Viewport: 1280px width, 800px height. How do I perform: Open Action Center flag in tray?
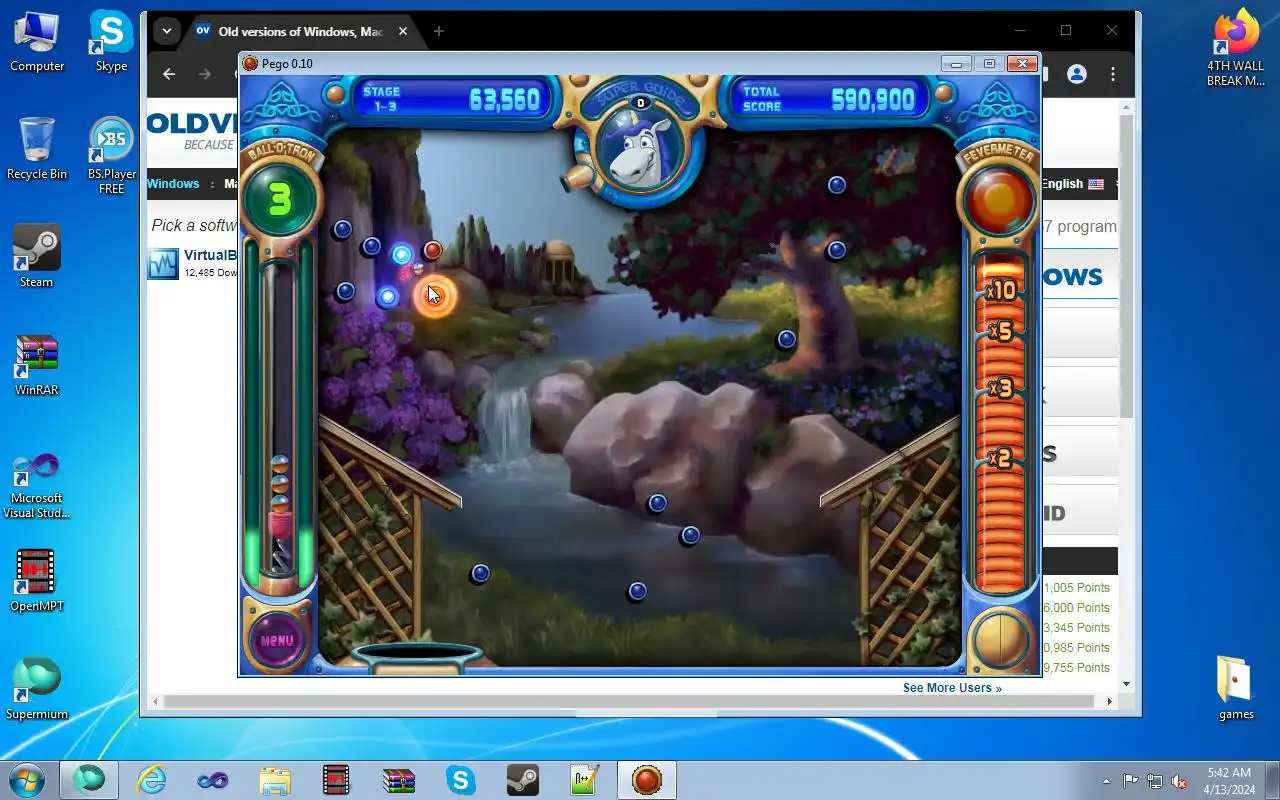[1130, 781]
